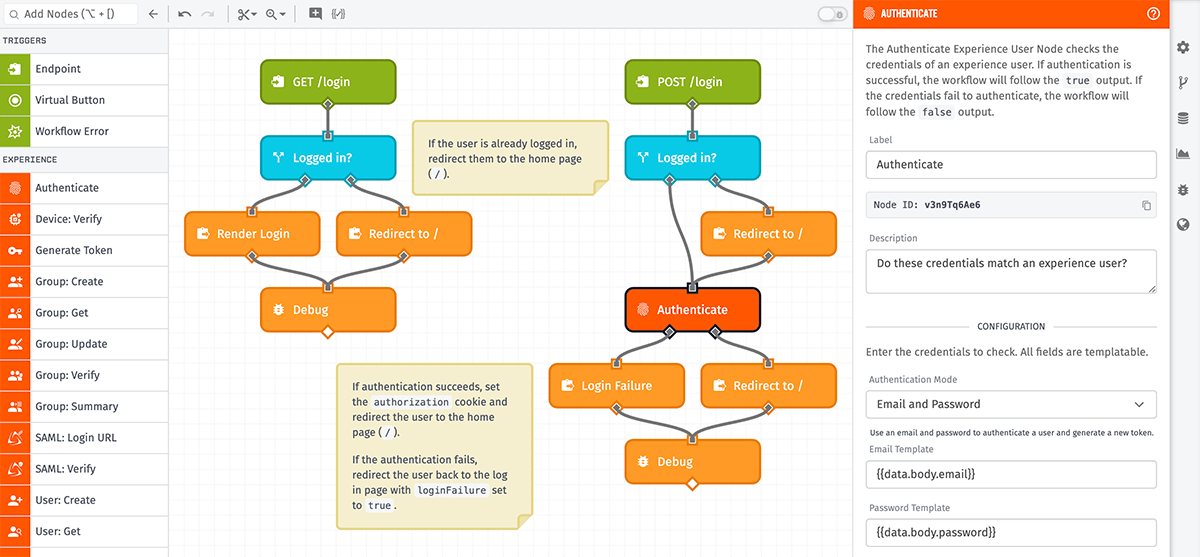Choose Device: Verify node in palette

(84, 219)
